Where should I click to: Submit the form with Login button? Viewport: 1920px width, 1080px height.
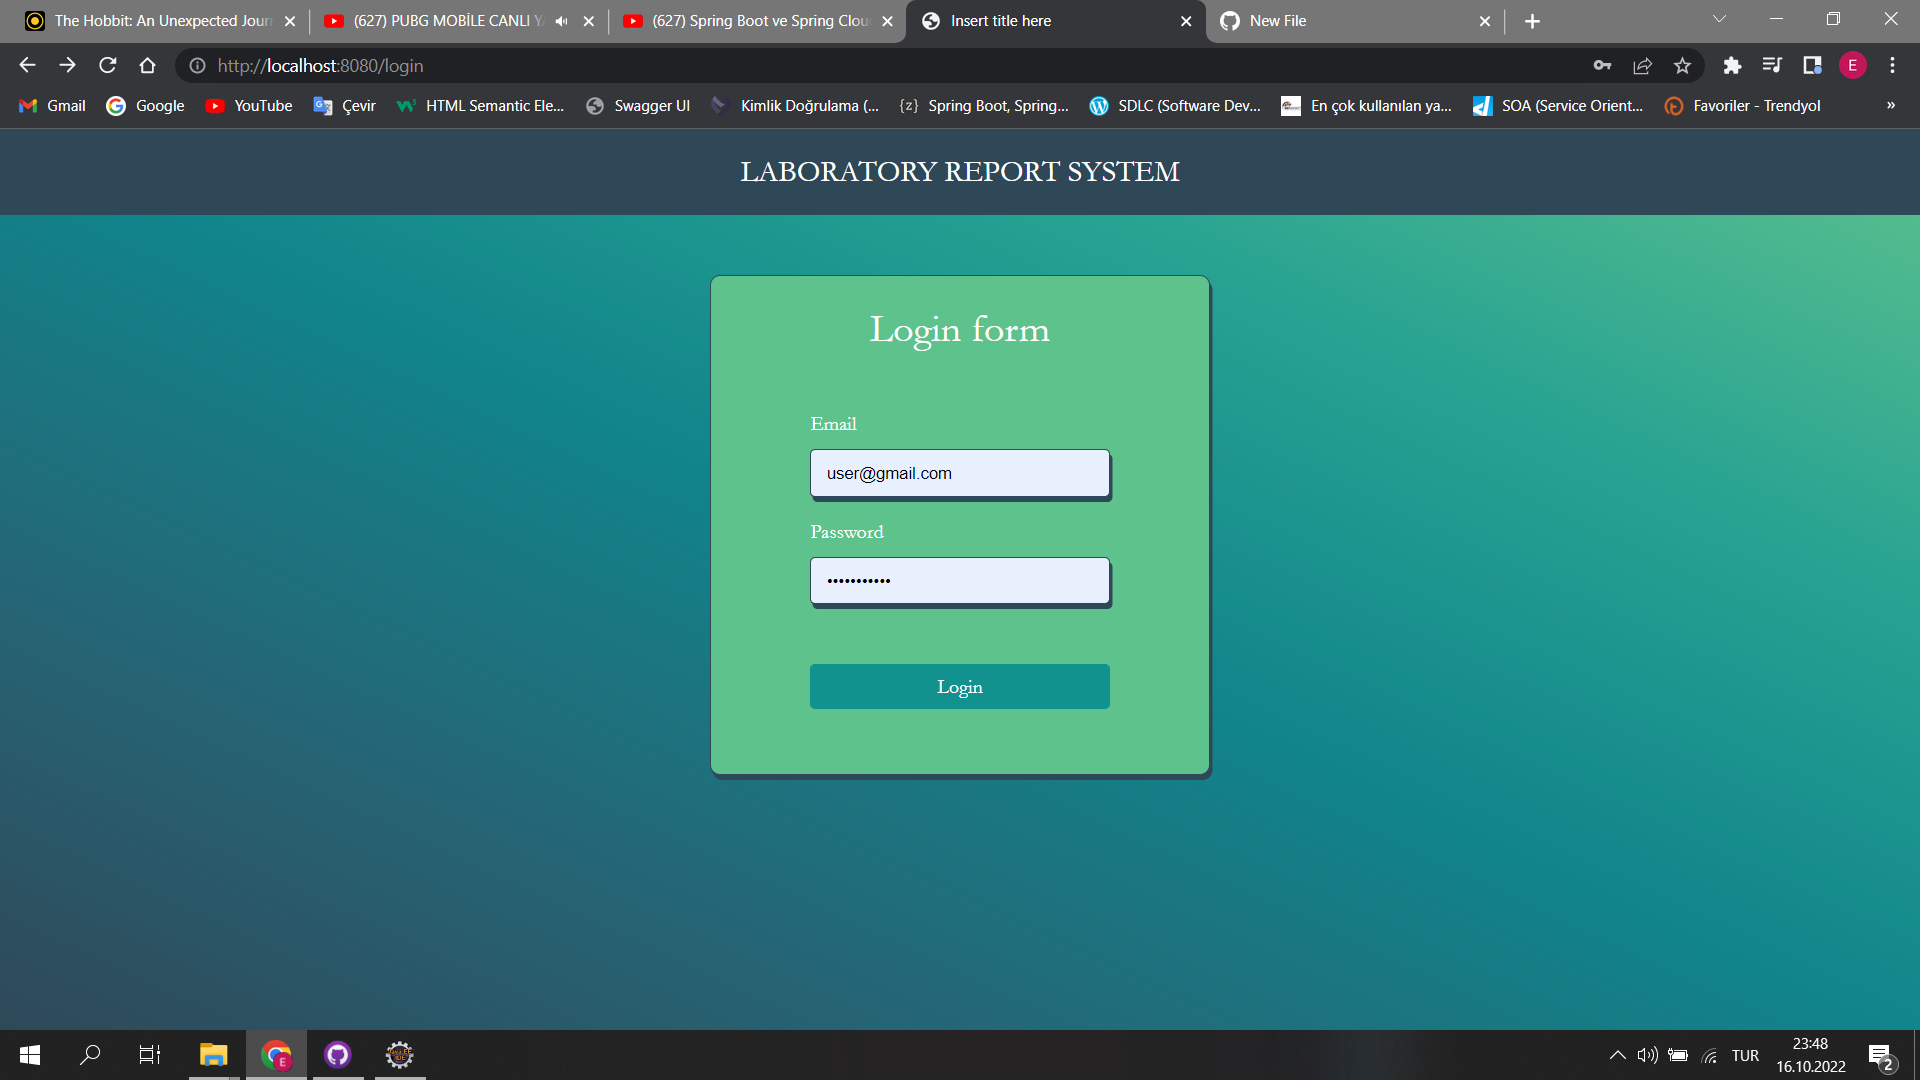coord(960,686)
